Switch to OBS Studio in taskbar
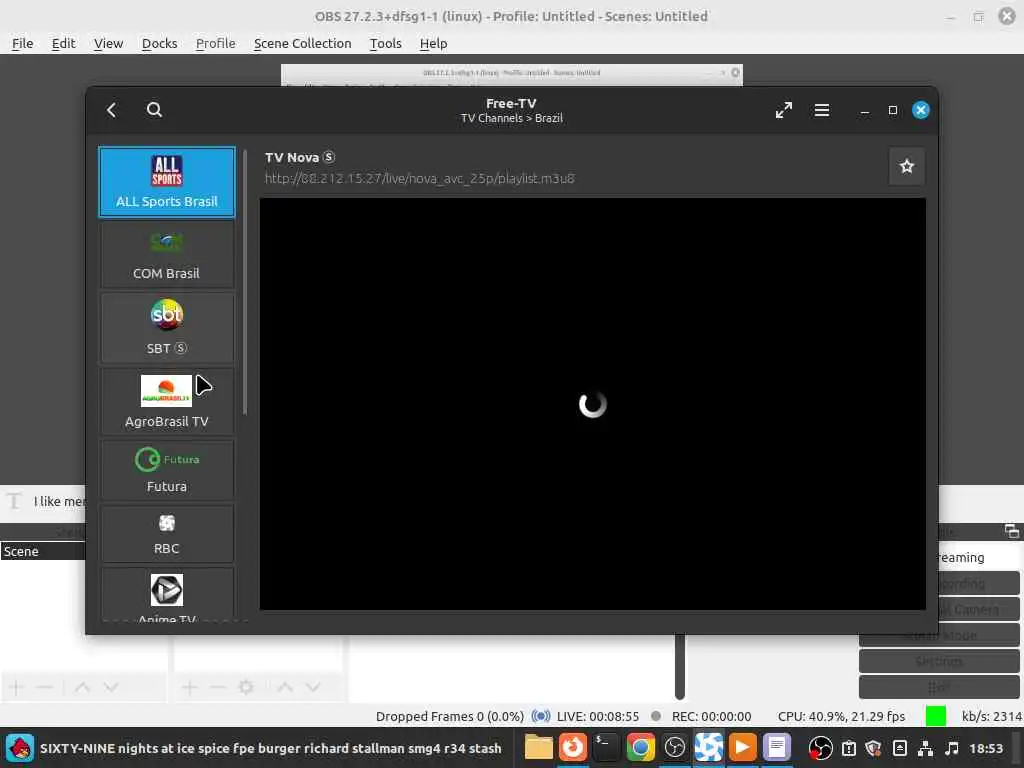 (x=675, y=748)
